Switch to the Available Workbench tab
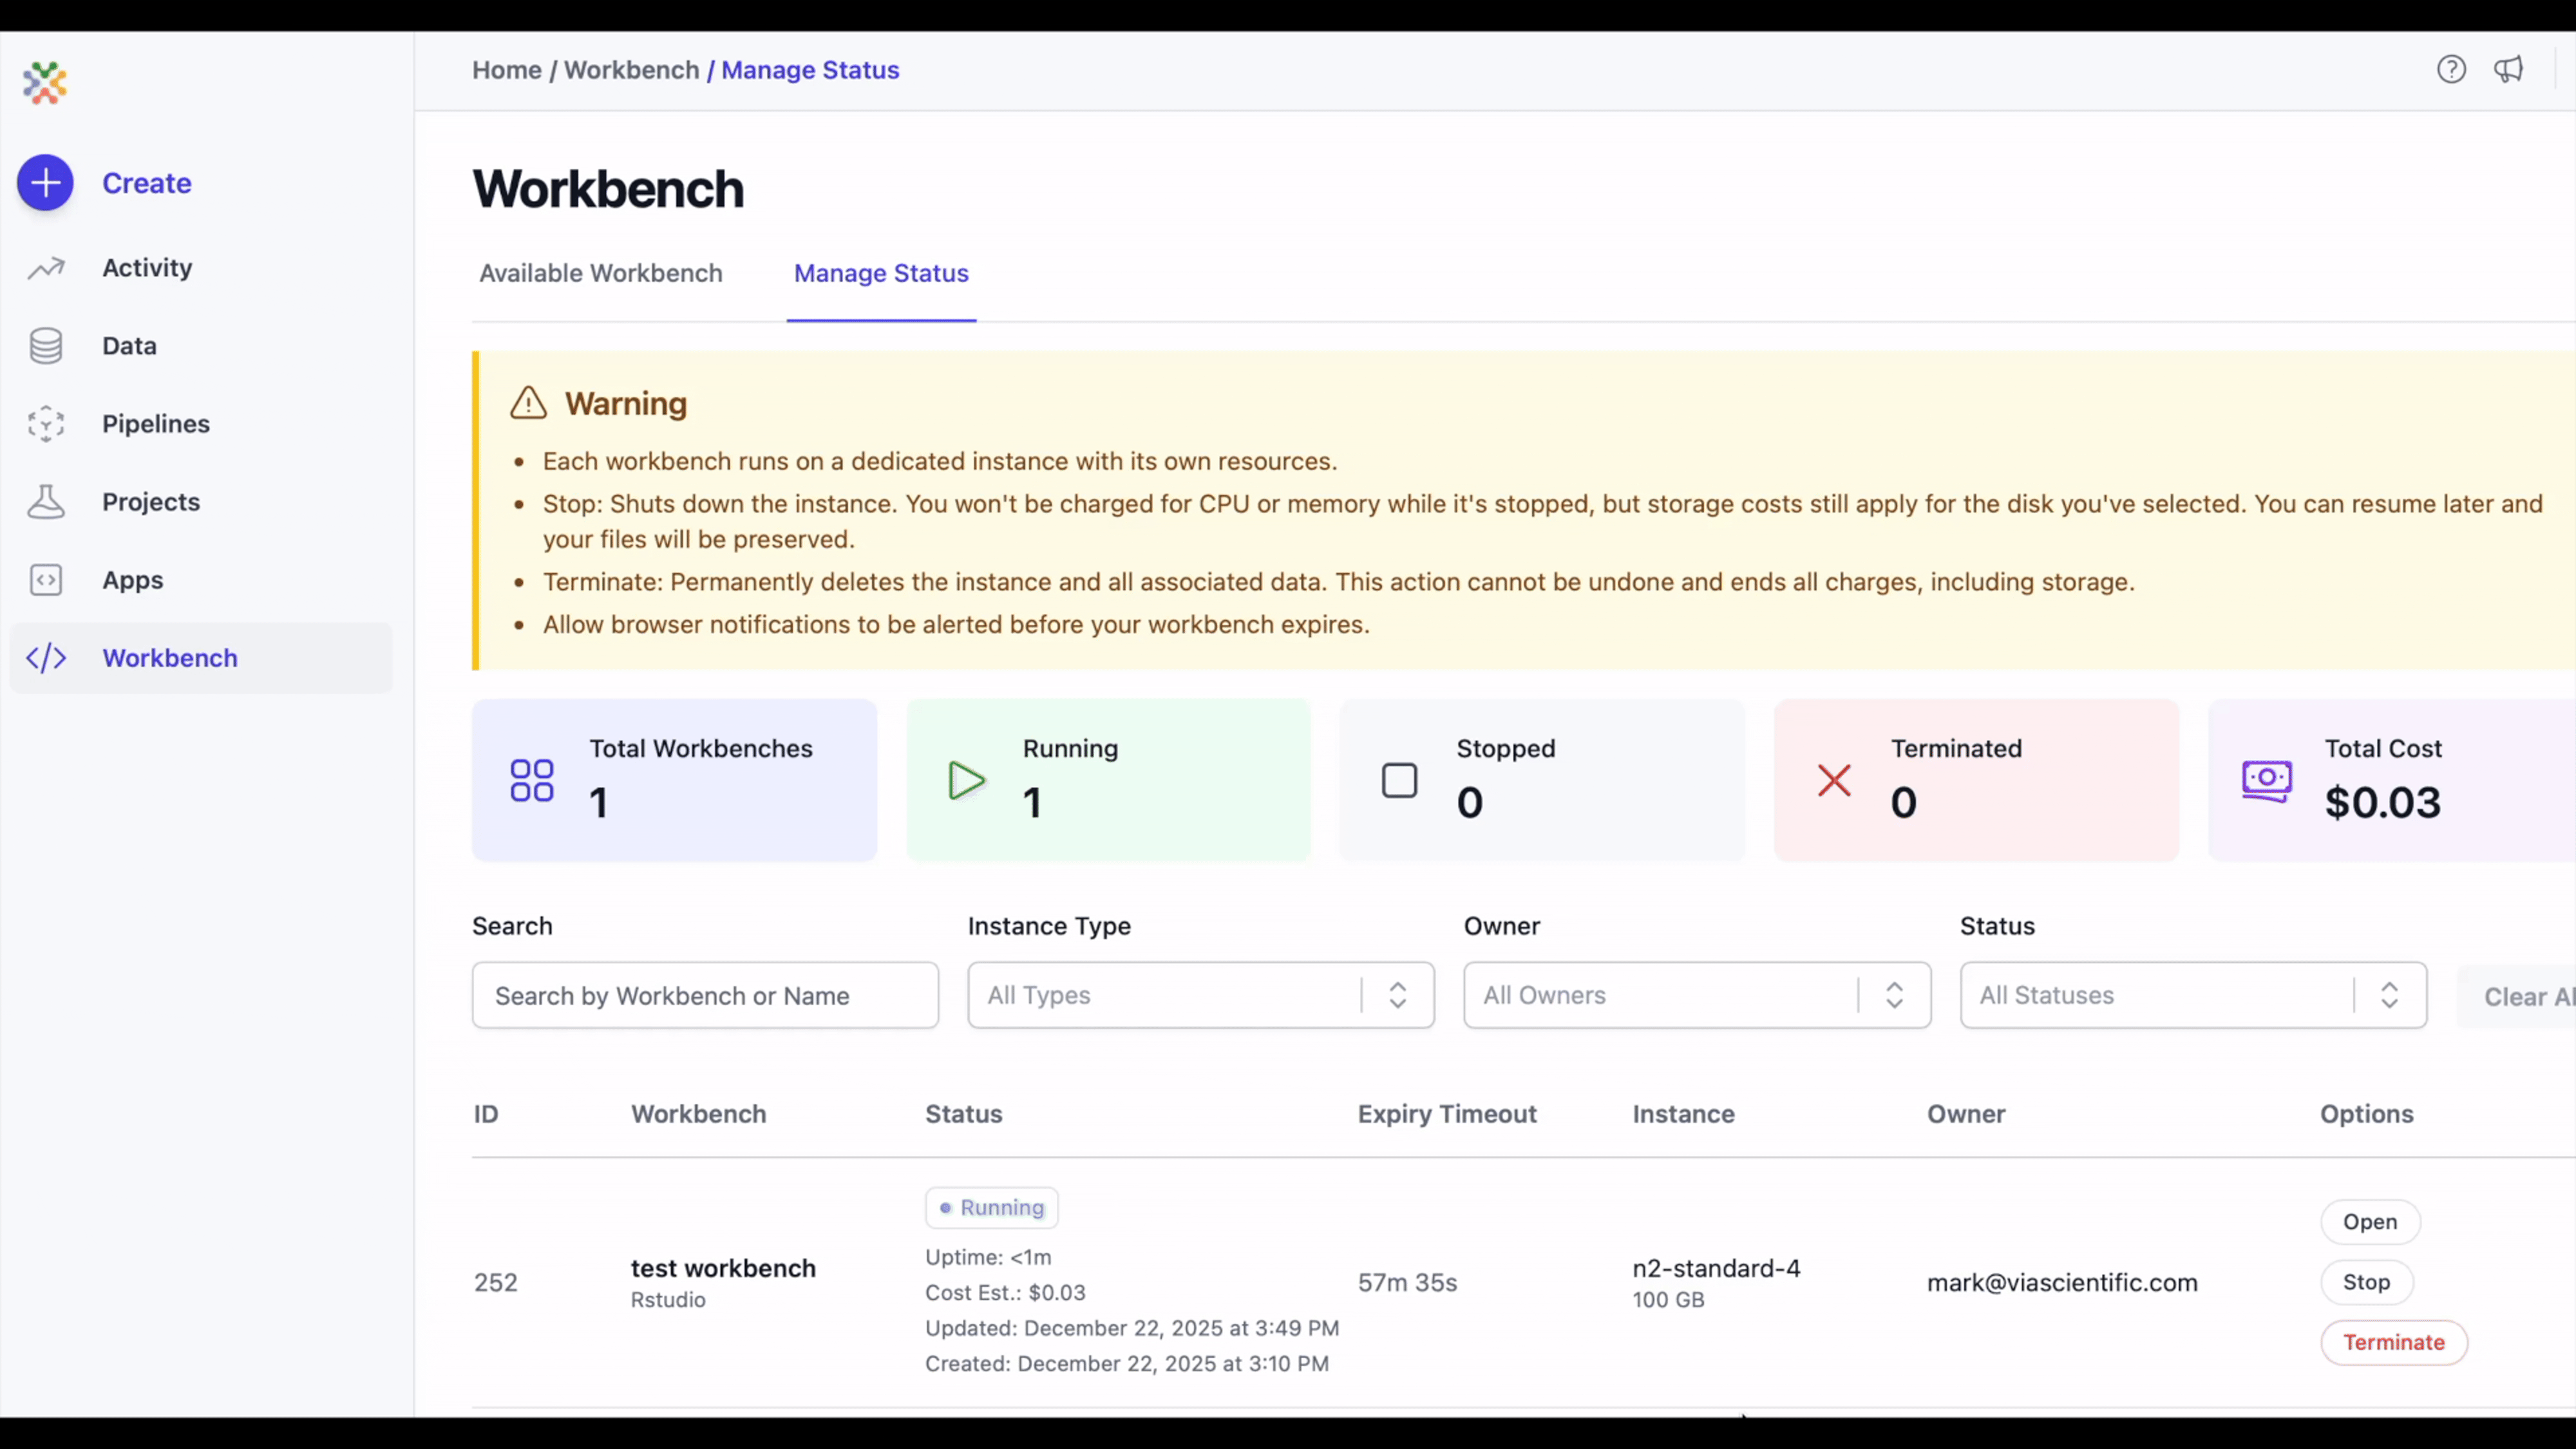The height and width of the screenshot is (1449, 2576). [x=601, y=273]
